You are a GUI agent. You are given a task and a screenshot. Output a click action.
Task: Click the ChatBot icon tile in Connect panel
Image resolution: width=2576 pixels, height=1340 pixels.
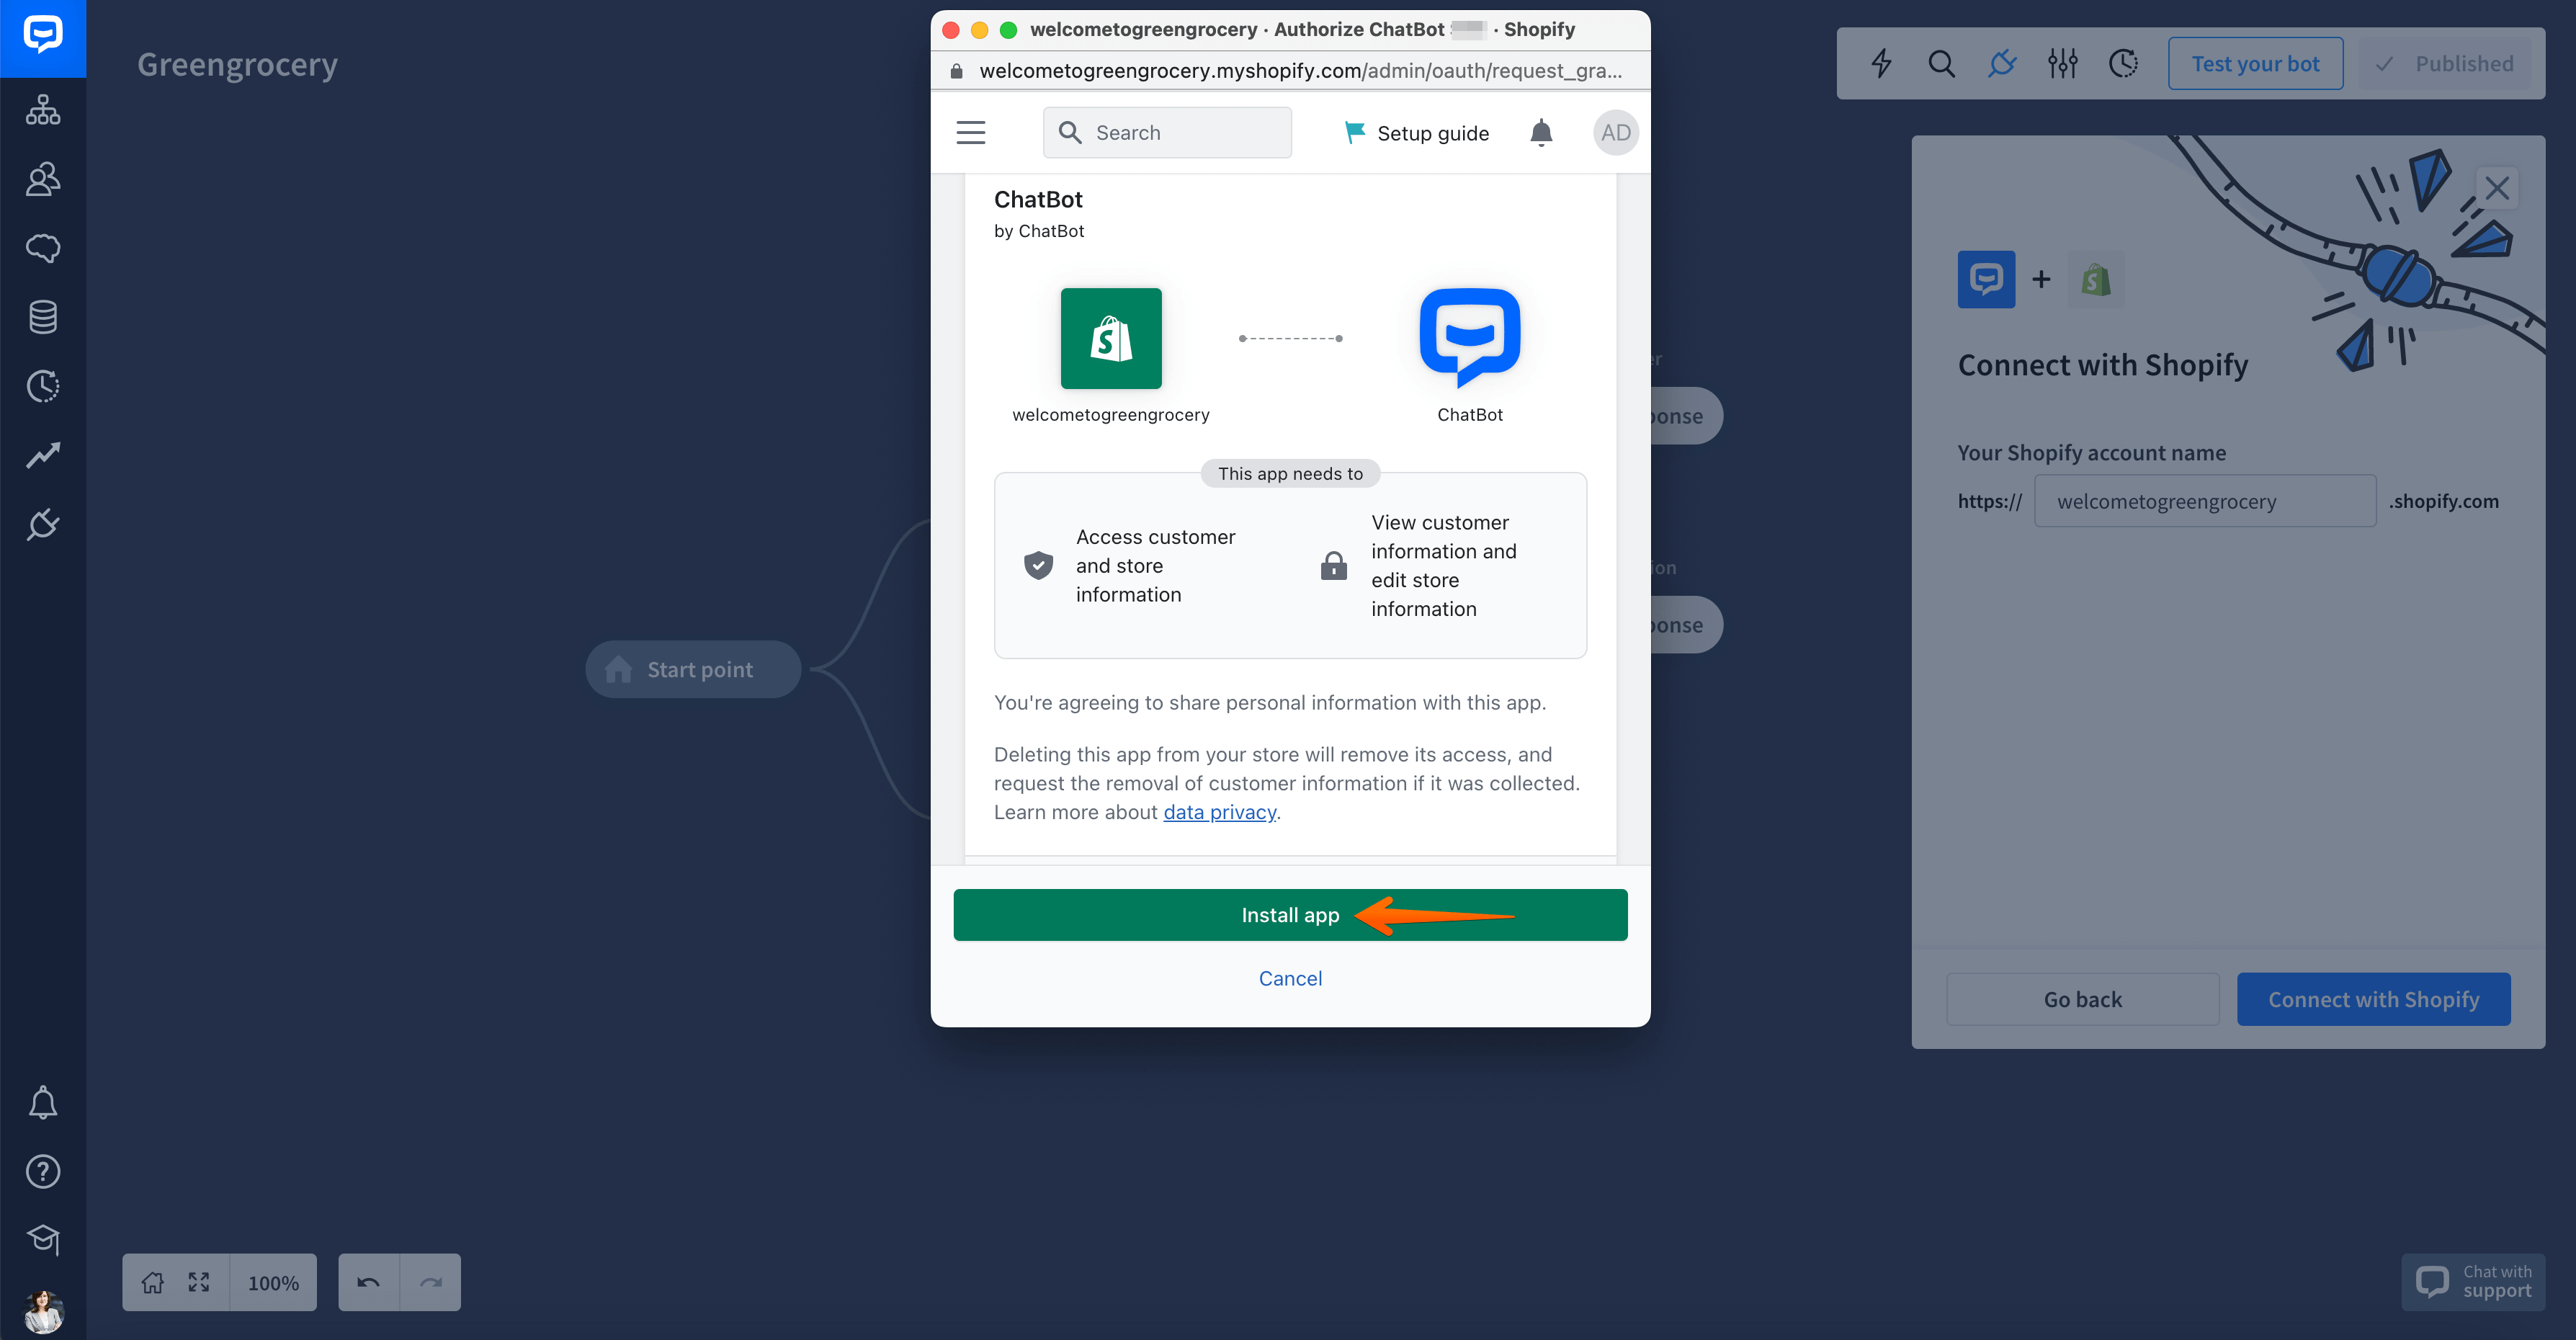[1986, 279]
